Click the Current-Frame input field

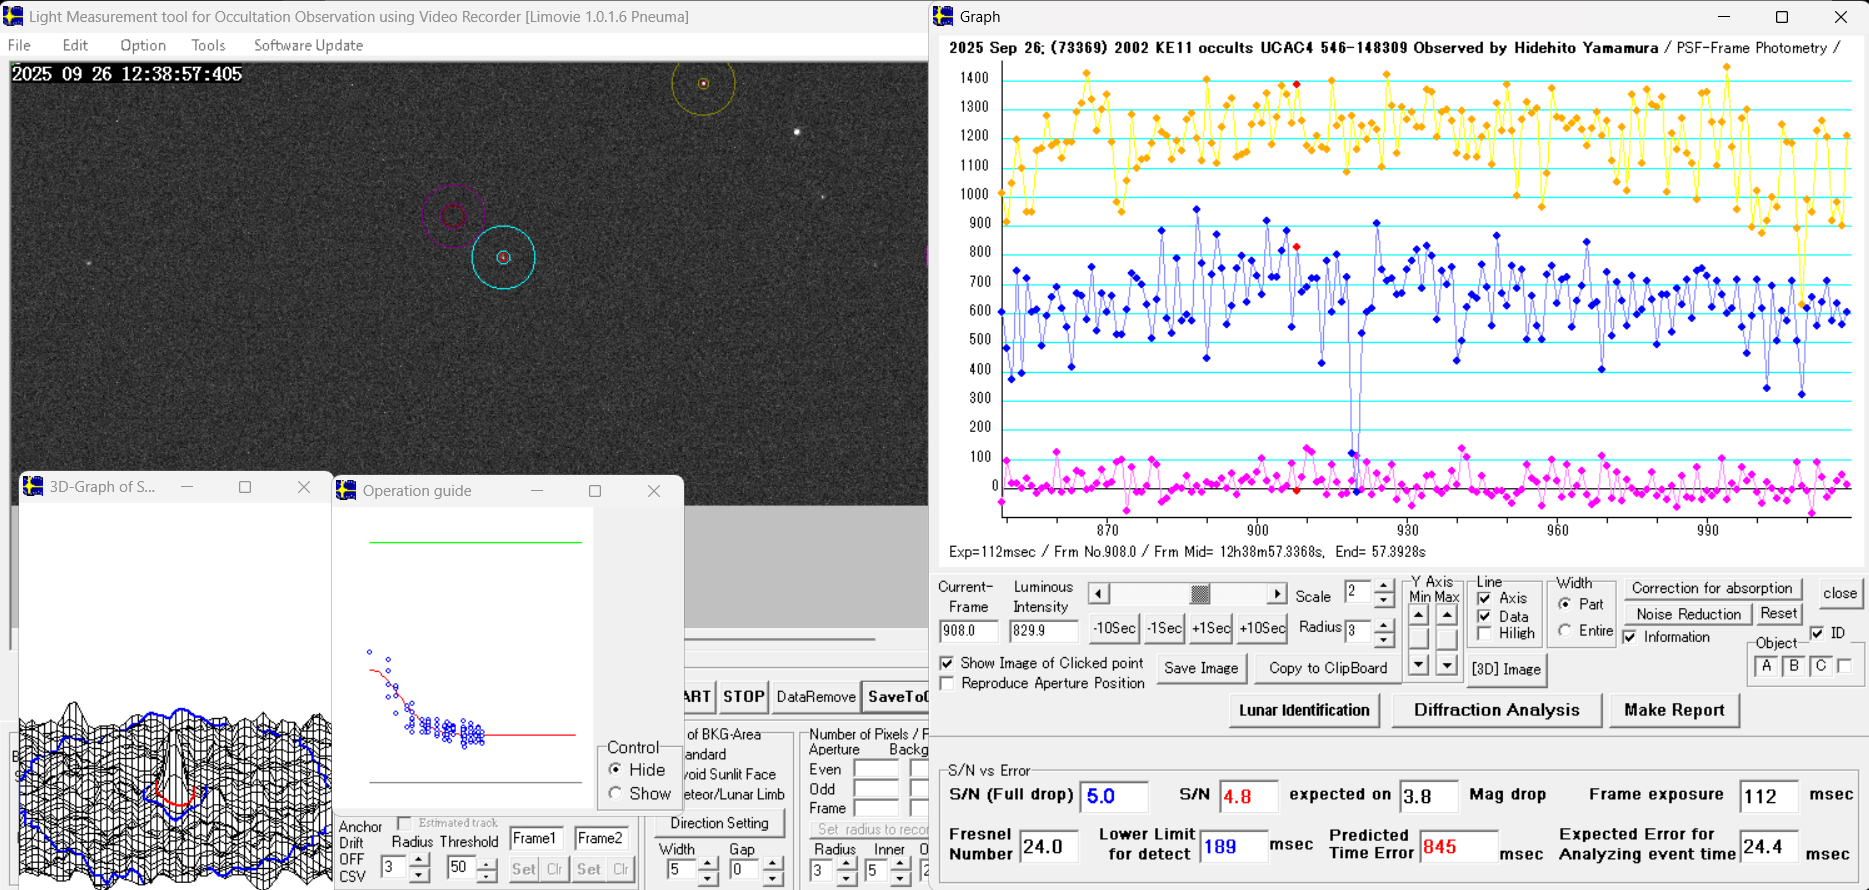pyautogui.click(x=968, y=631)
